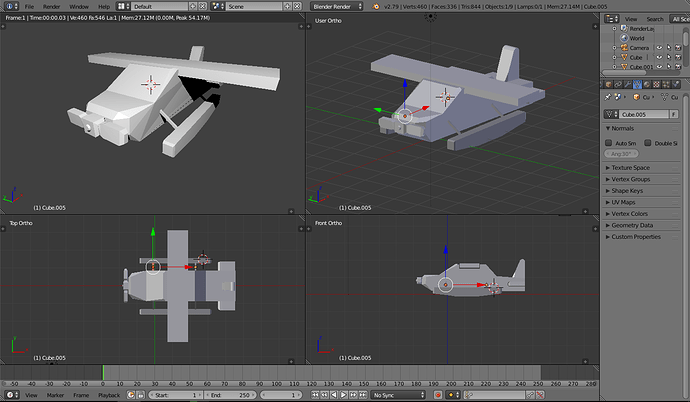690x402 pixels.
Task: Switch to Object properties tab
Action: 609,84
